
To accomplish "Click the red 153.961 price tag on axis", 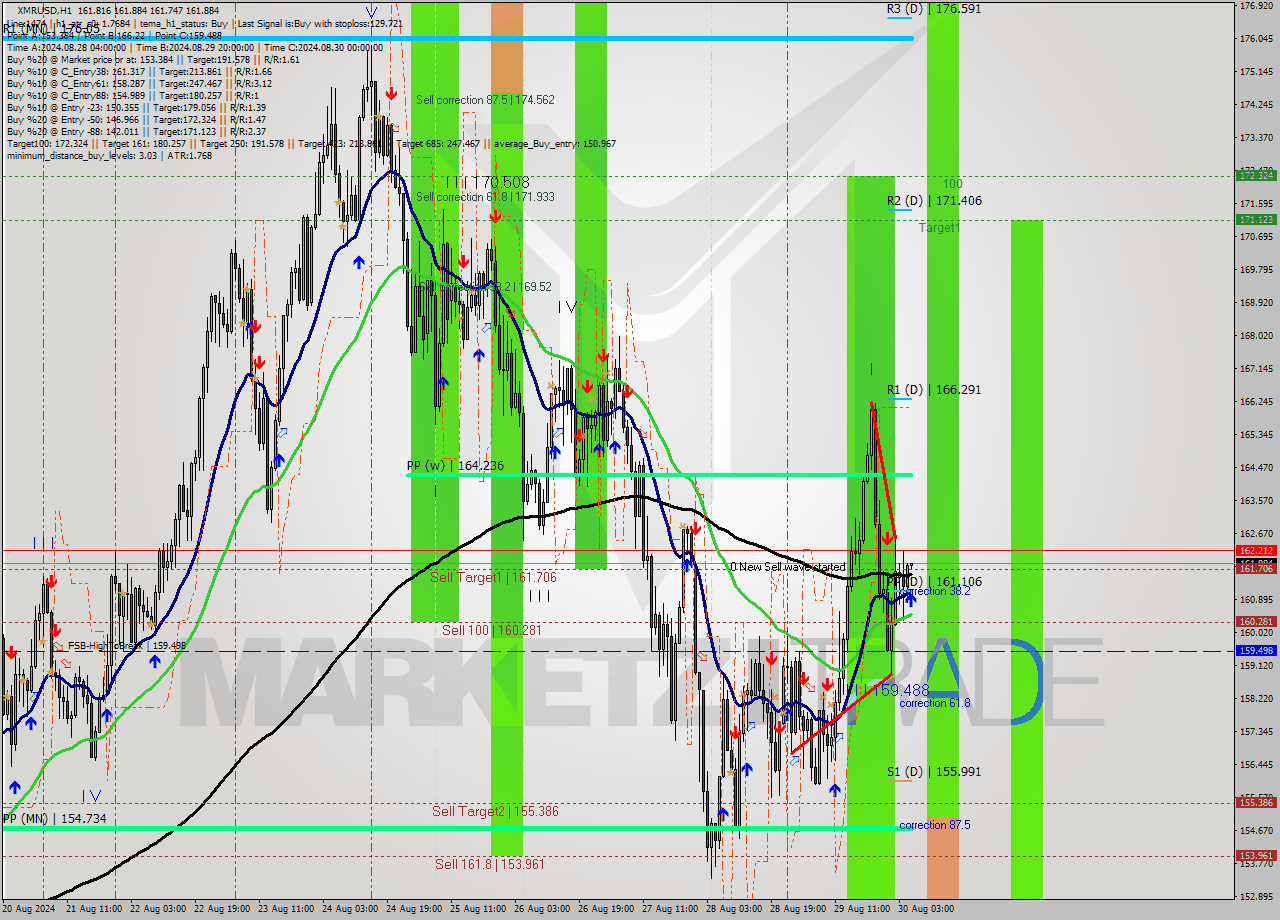I will (x=1256, y=855).
